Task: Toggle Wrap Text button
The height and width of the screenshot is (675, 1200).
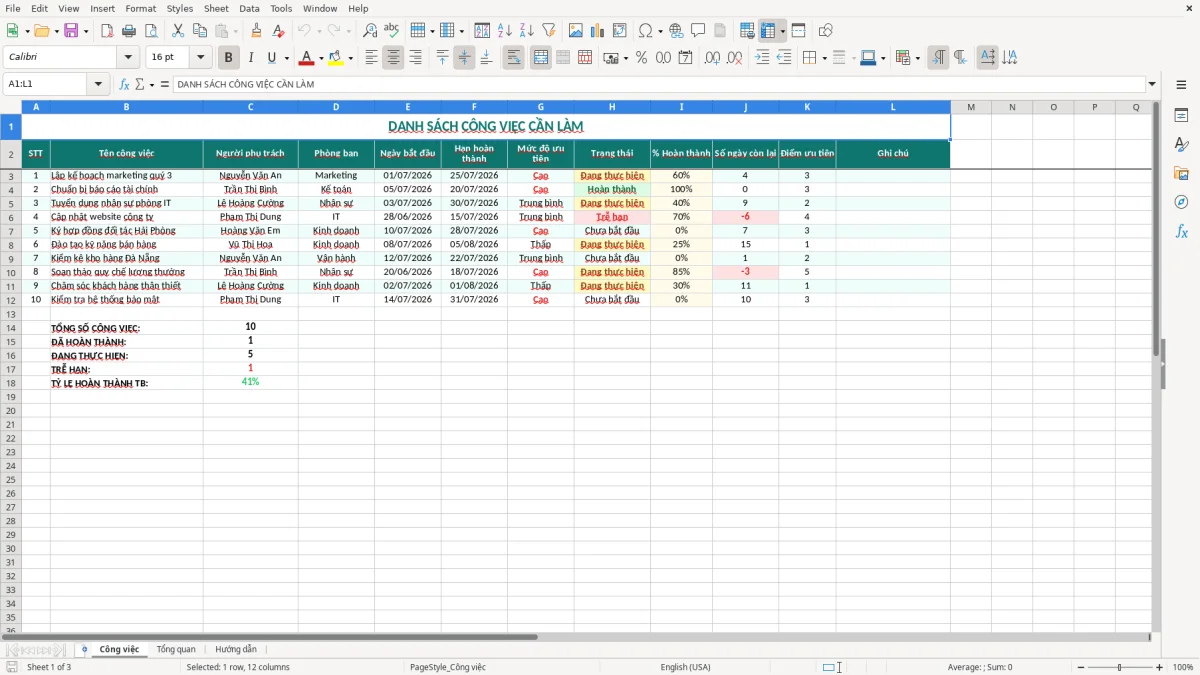Action: (x=514, y=58)
